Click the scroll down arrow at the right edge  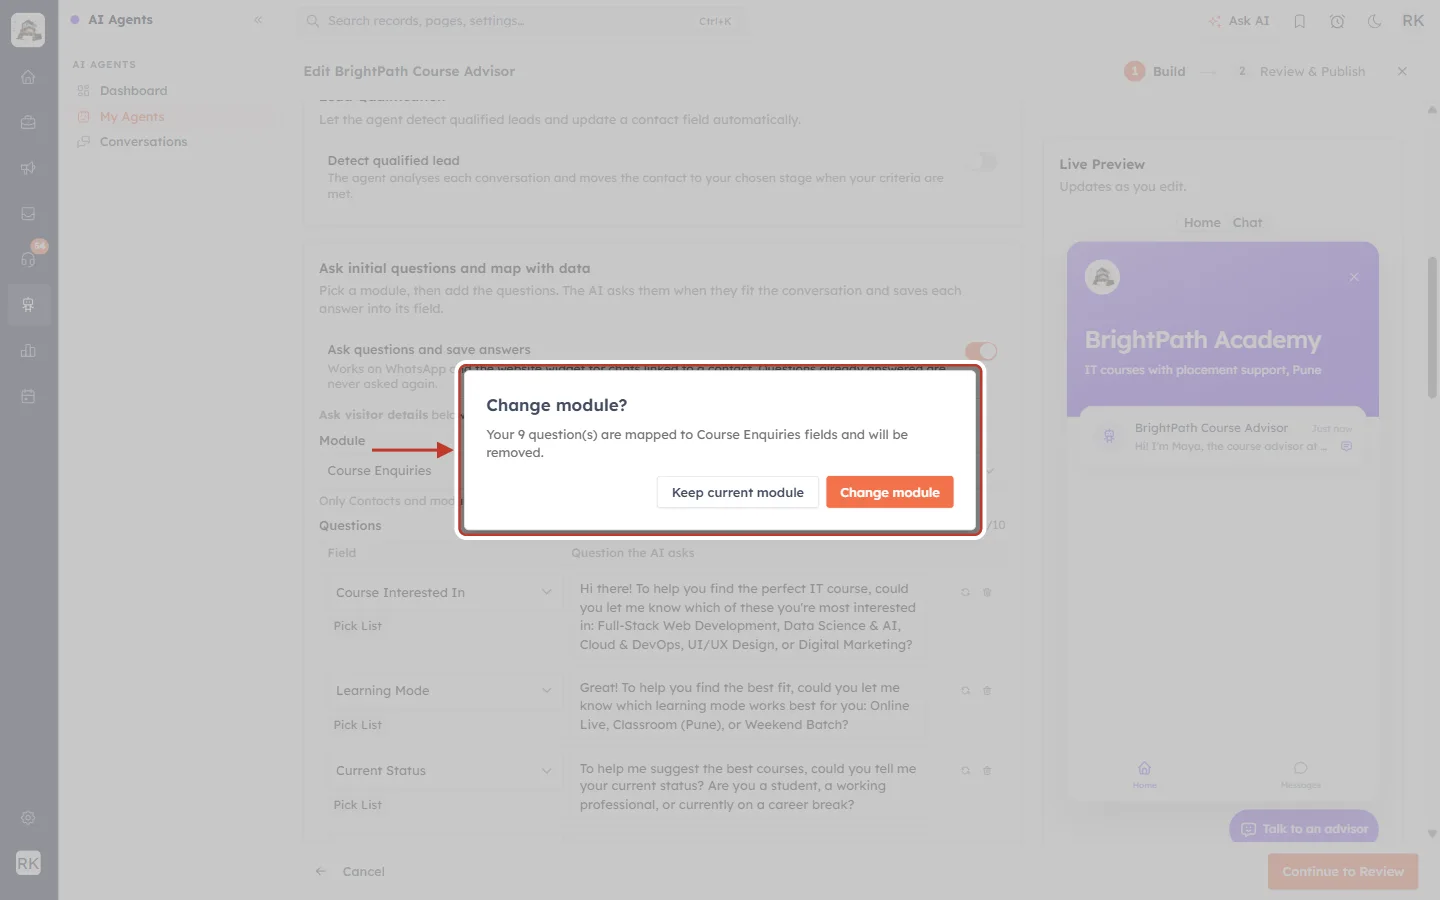[x=1432, y=833]
